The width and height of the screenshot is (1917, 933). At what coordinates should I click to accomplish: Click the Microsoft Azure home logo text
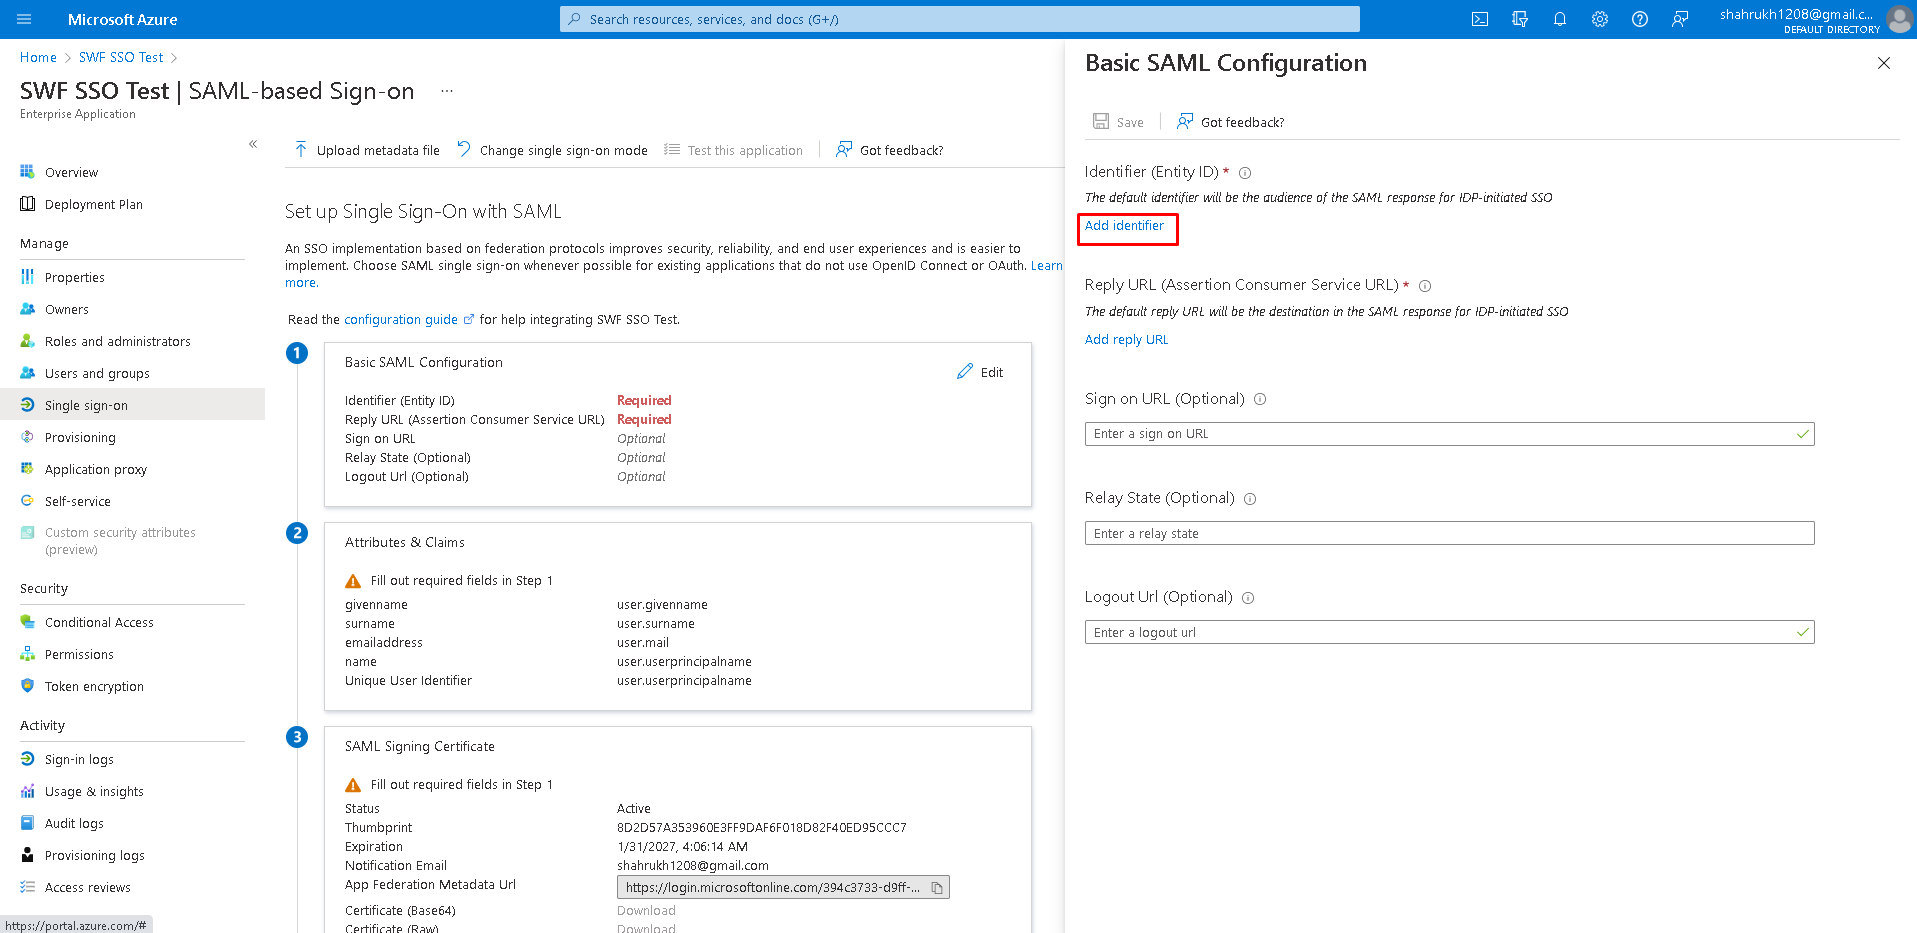point(122,20)
